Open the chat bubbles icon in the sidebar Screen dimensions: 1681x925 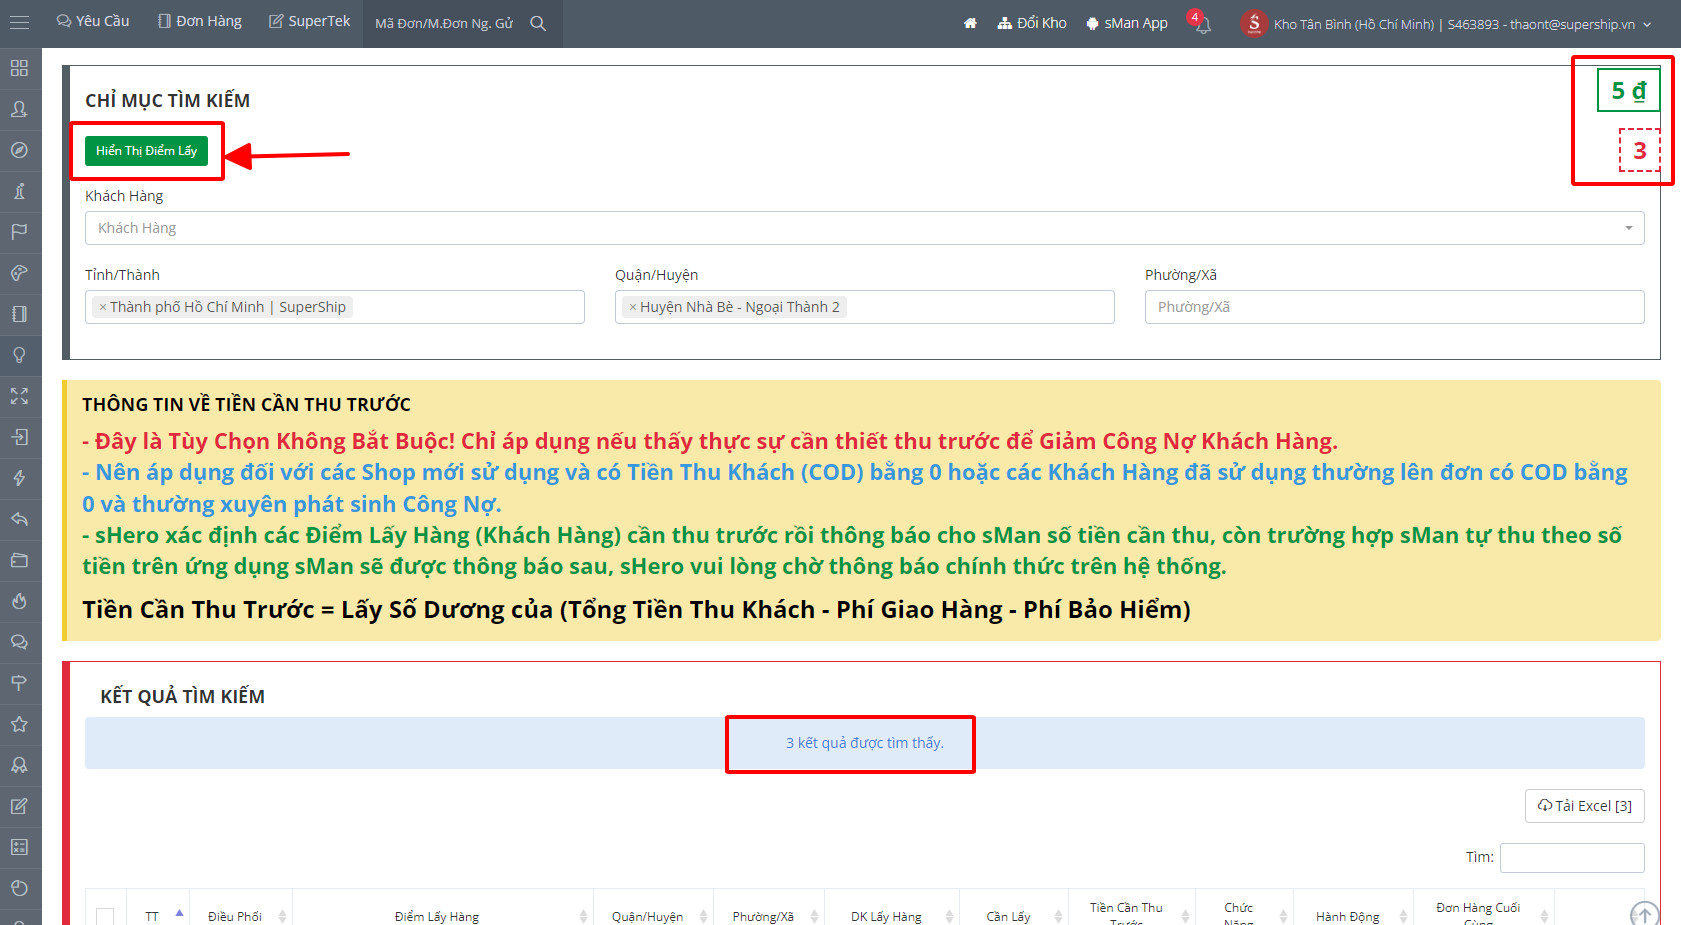point(19,642)
